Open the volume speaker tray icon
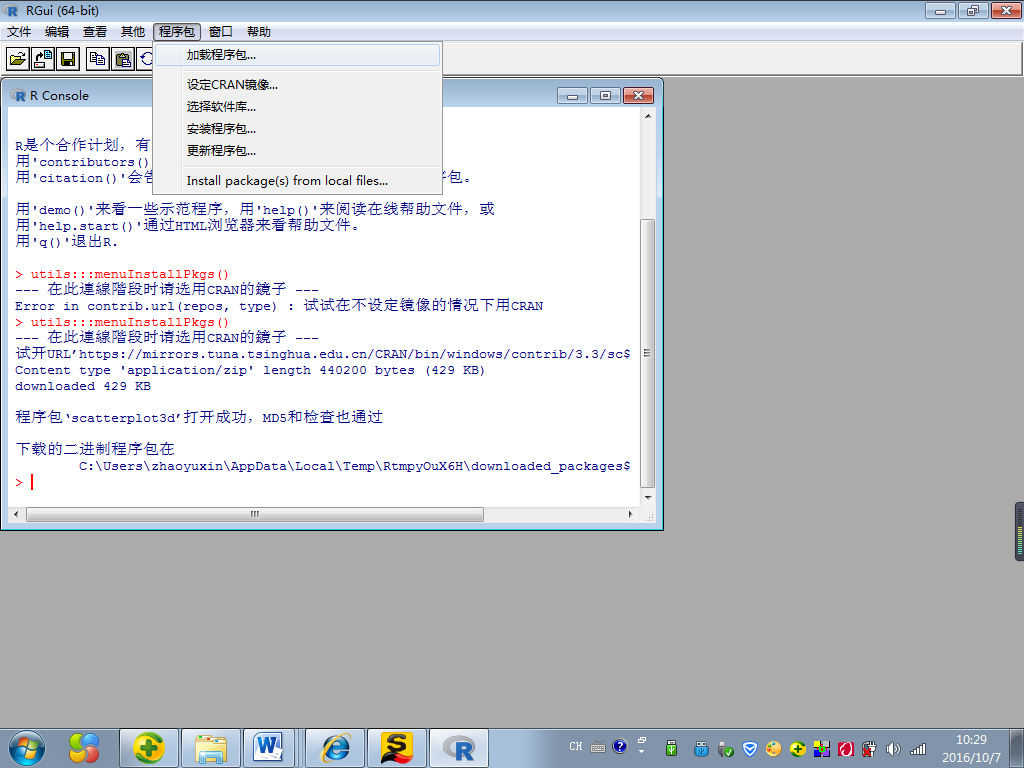Image resolution: width=1024 pixels, height=768 pixels. tap(893, 748)
